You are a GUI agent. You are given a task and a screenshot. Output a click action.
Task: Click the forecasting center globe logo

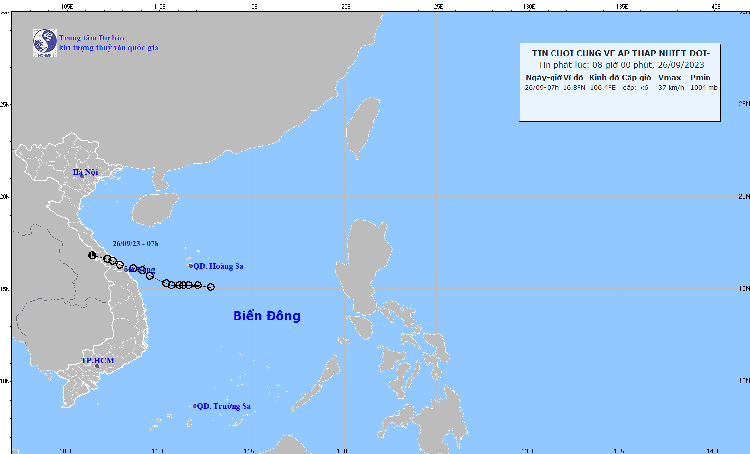[x=45, y=43]
